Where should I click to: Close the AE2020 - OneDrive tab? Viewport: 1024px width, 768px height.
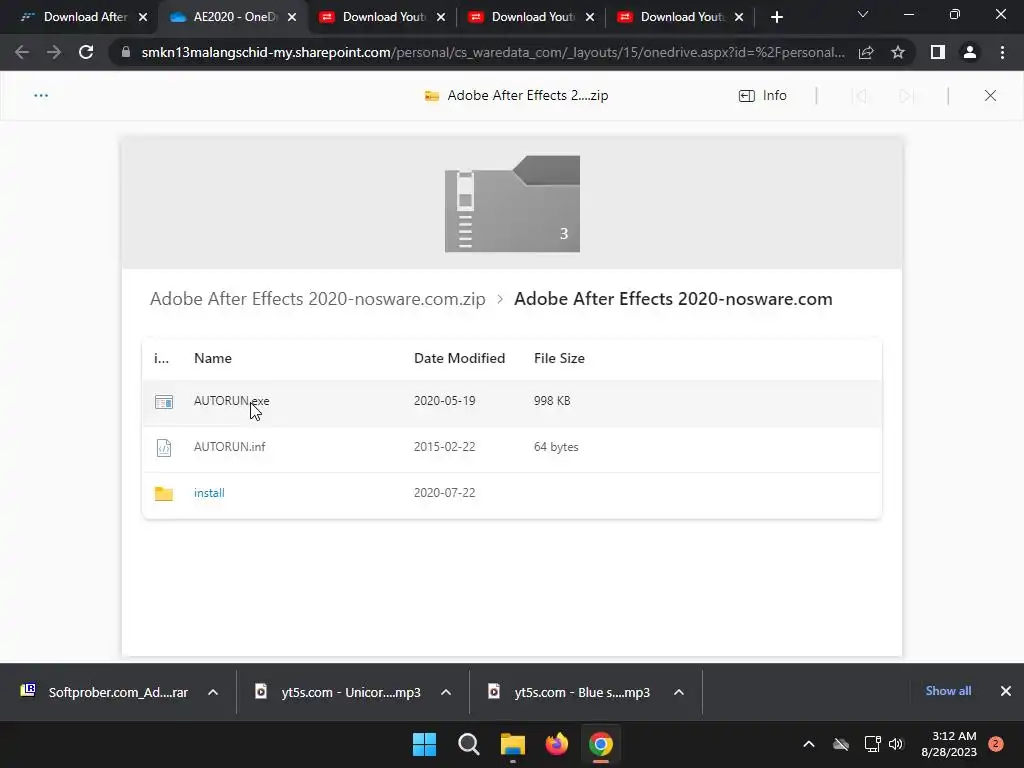click(292, 18)
